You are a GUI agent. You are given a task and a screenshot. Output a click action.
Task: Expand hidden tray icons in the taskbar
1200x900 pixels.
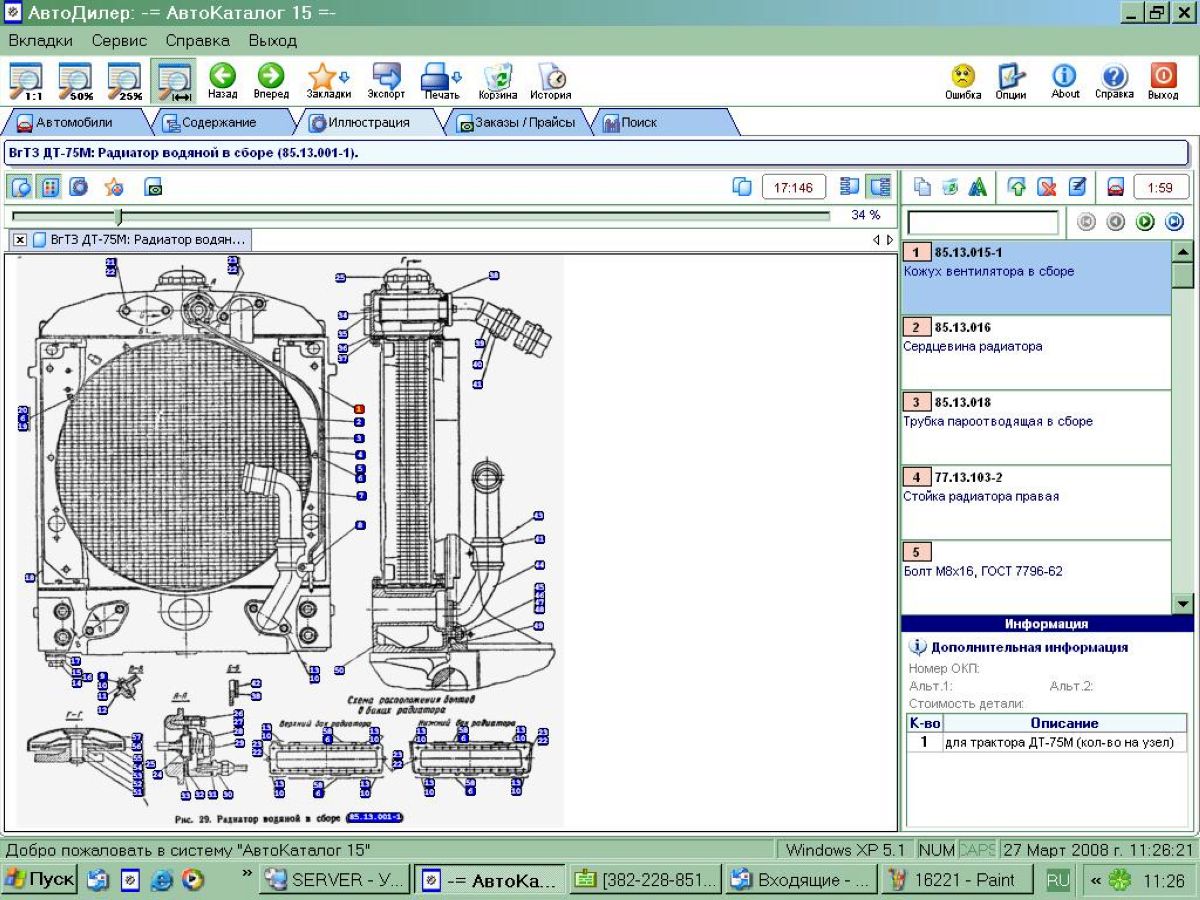coord(1096,881)
